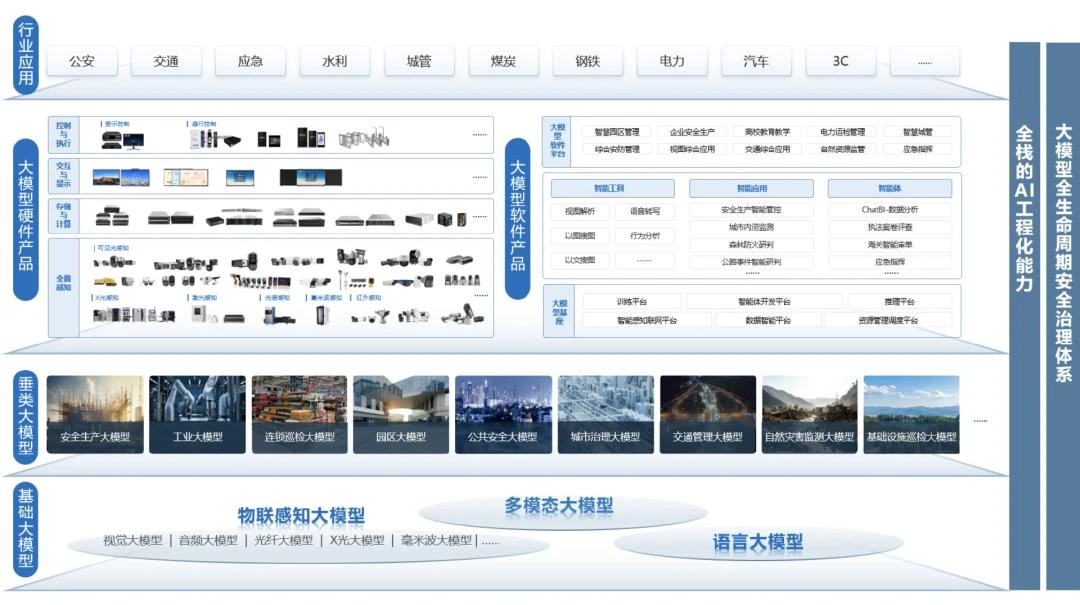
Task: Open the 连锁巡检大模型 image card
Action: coord(300,414)
